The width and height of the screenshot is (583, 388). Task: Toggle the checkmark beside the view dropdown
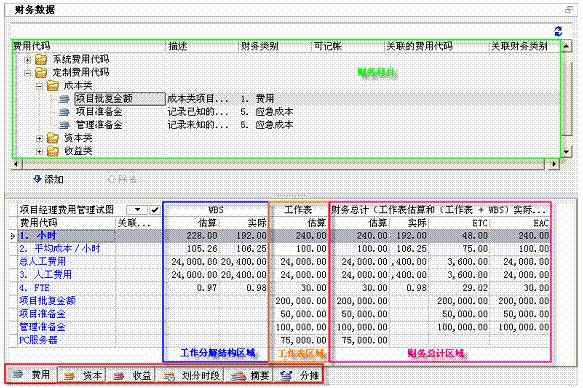(155, 210)
